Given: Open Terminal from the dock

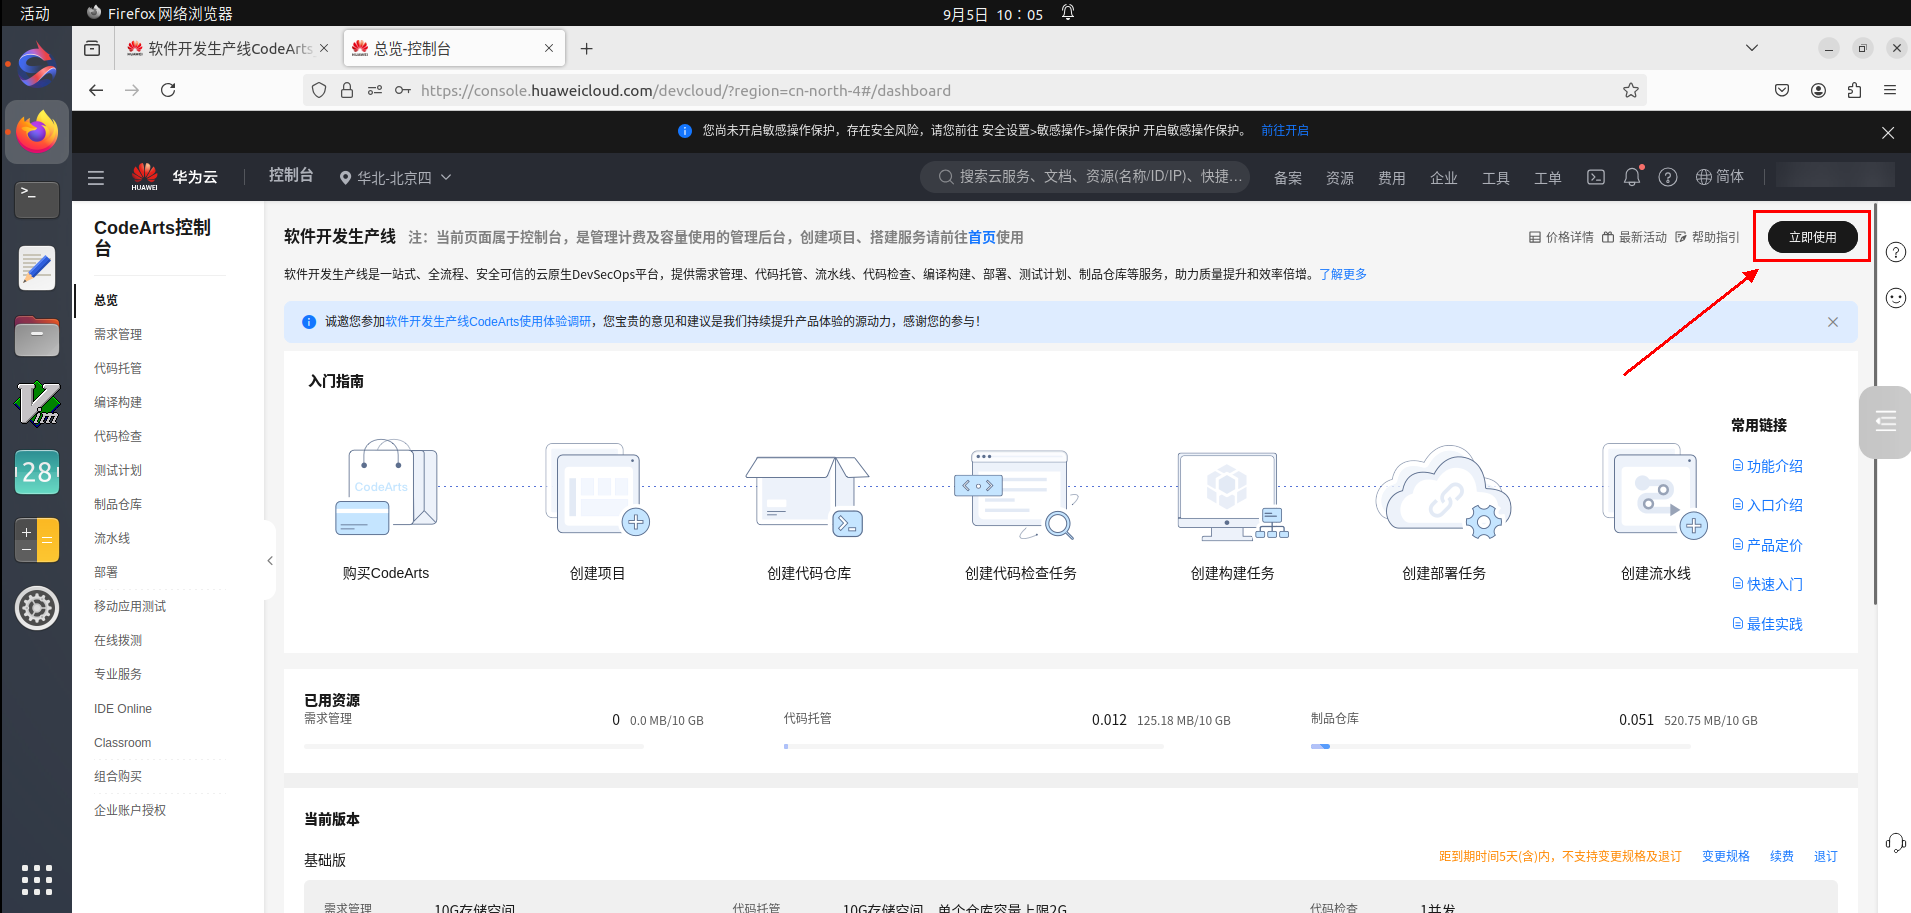Looking at the screenshot, I should (37, 200).
